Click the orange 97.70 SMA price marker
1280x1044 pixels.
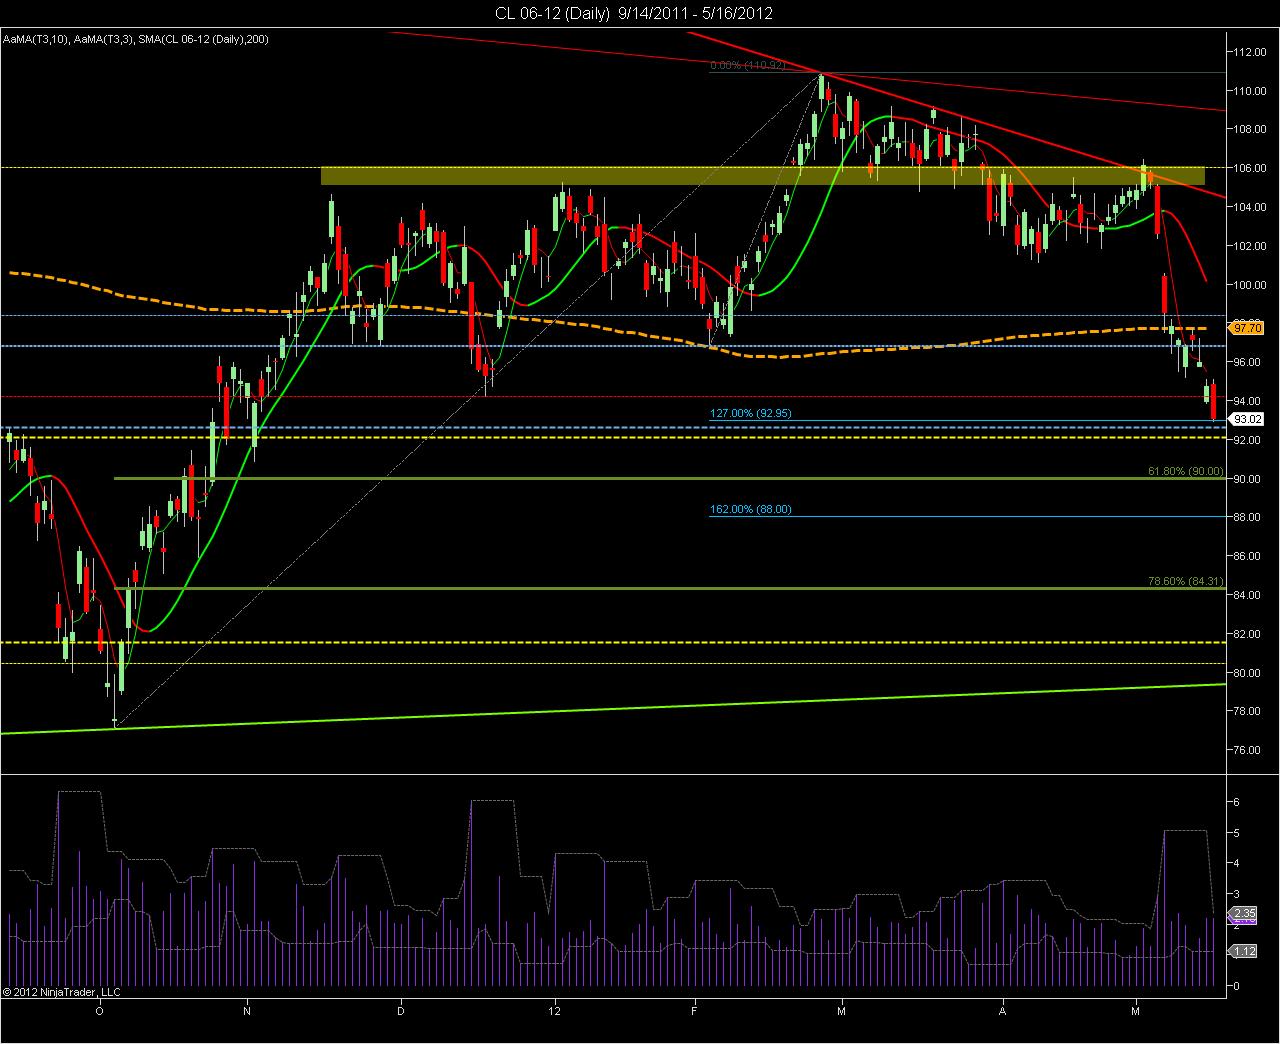(1247, 328)
